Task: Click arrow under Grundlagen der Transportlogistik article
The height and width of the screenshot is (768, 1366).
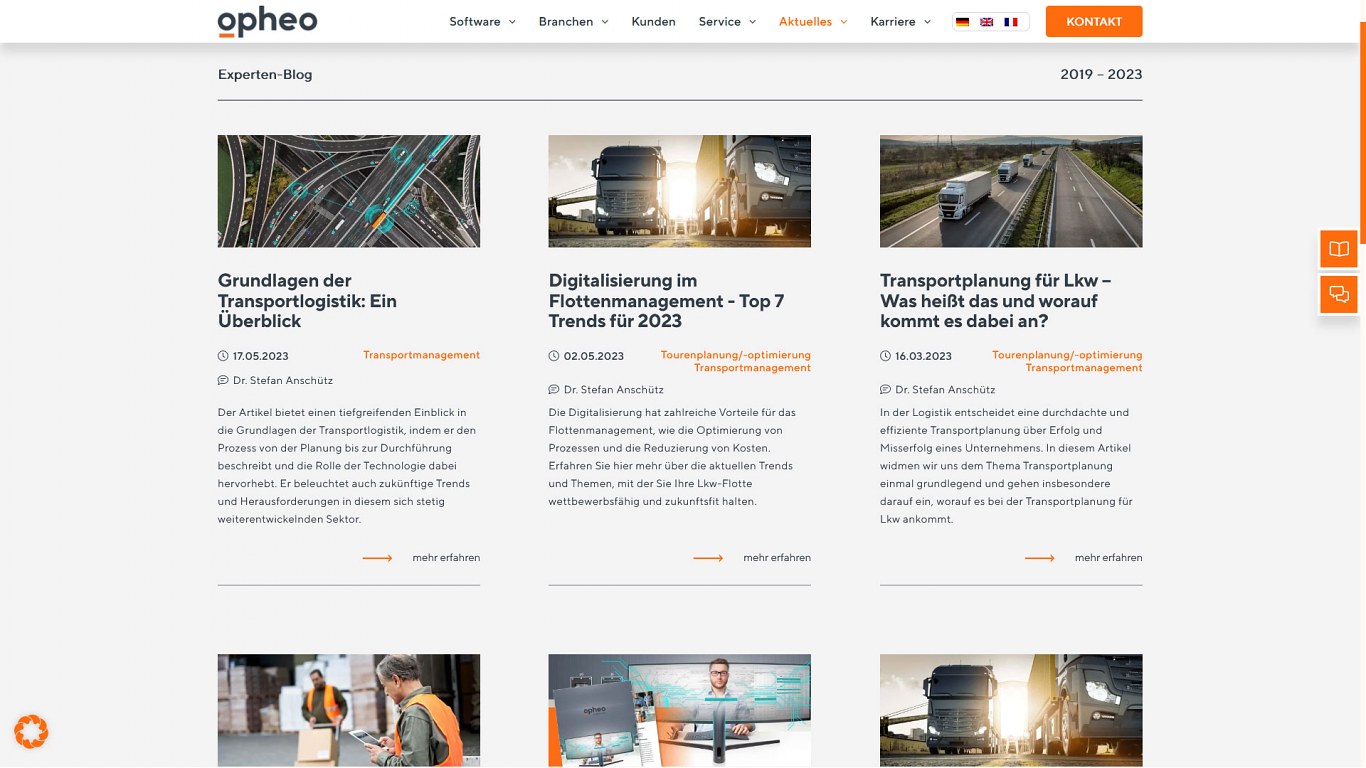Action: point(377,558)
